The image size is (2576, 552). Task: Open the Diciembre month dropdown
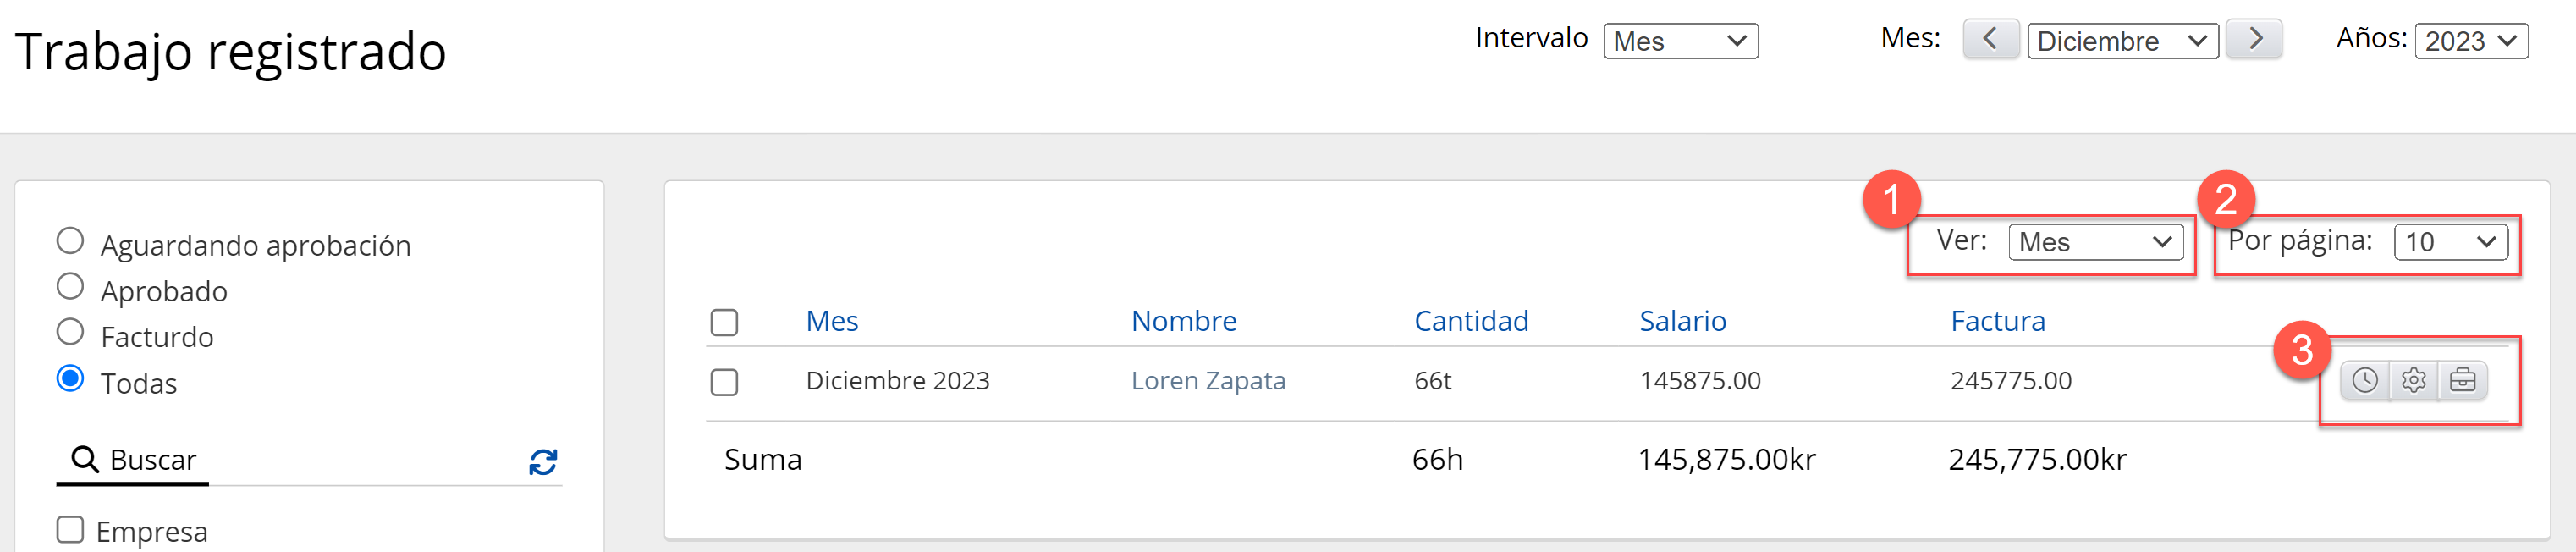coord(2122,42)
